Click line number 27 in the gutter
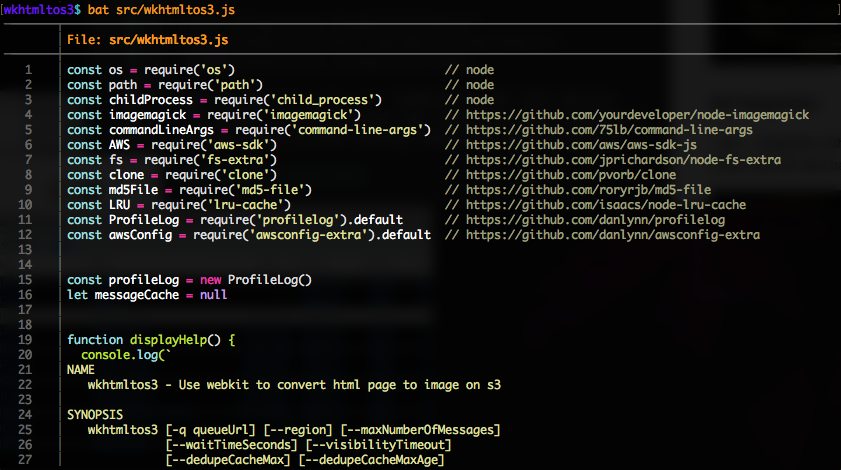841x470 pixels. pos(25,460)
